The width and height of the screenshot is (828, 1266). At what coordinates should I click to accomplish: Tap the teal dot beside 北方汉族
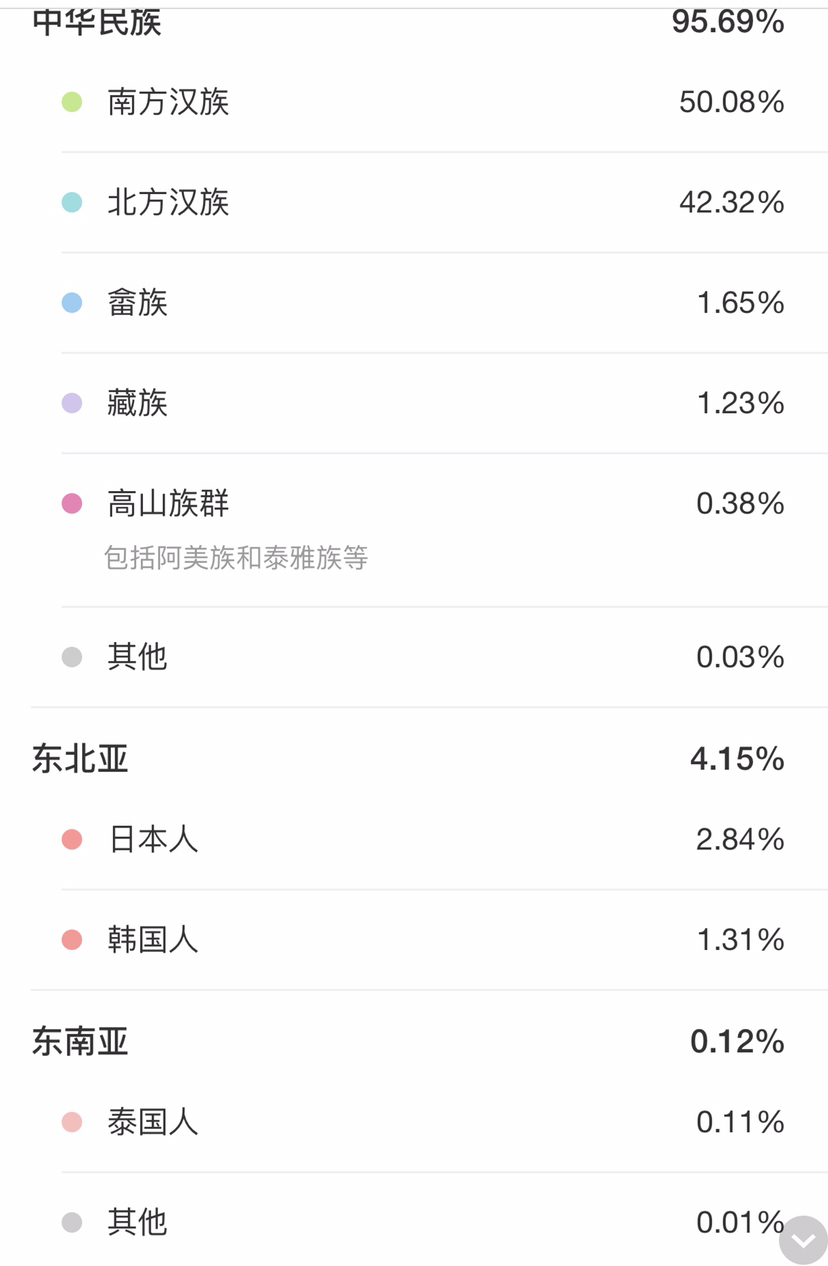[x=72, y=202]
